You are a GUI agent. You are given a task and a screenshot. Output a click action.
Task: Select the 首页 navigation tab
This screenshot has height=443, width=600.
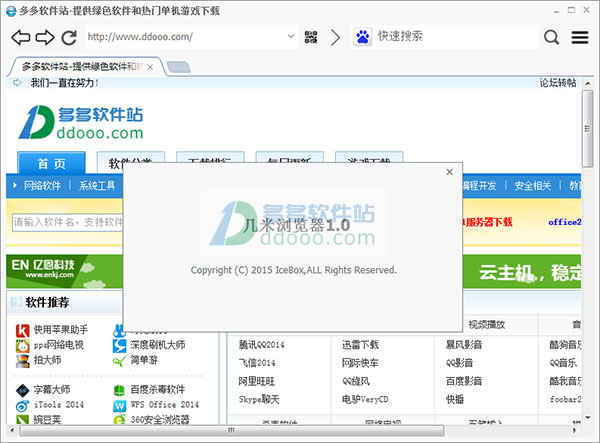pyautogui.click(x=52, y=163)
